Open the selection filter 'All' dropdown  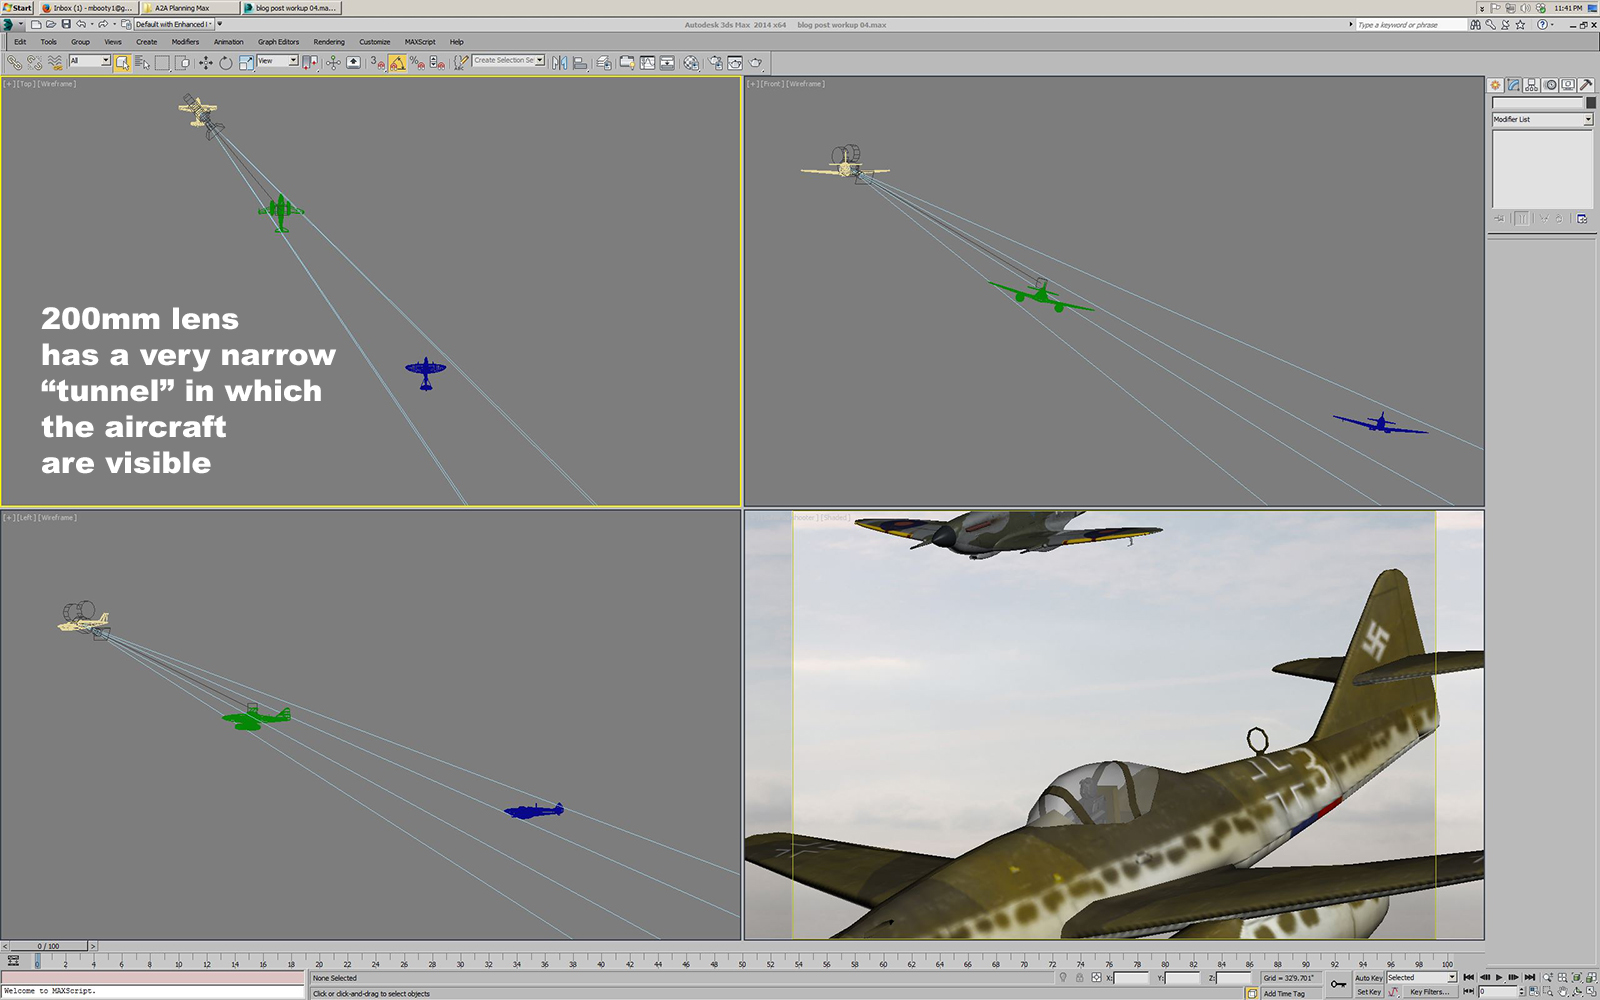[x=105, y=61]
